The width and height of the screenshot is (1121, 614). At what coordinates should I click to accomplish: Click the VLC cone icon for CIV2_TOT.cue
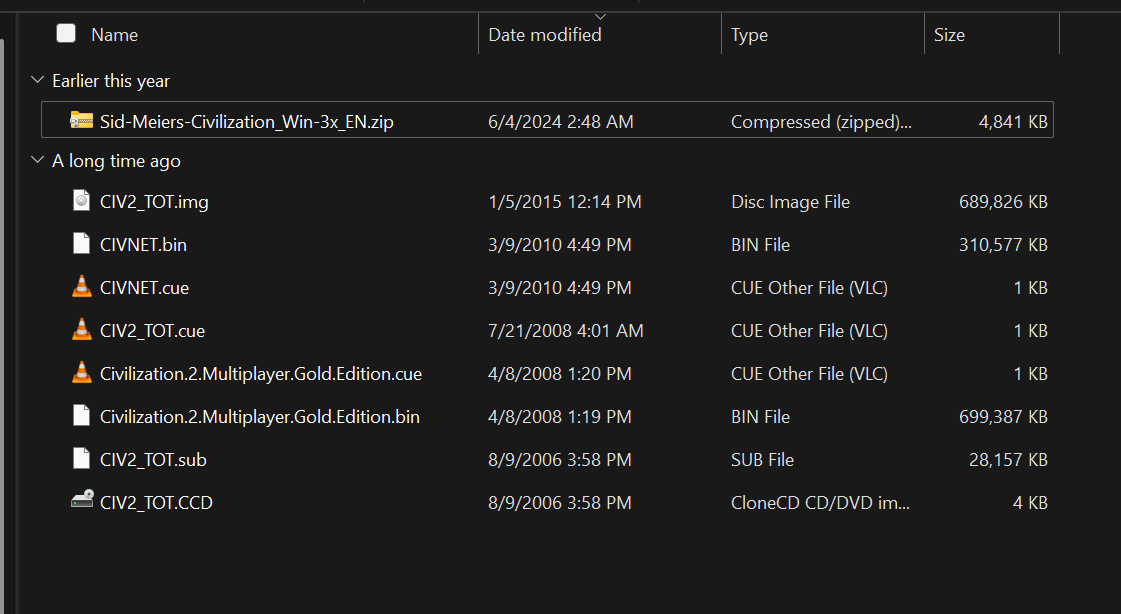(x=82, y=330)
